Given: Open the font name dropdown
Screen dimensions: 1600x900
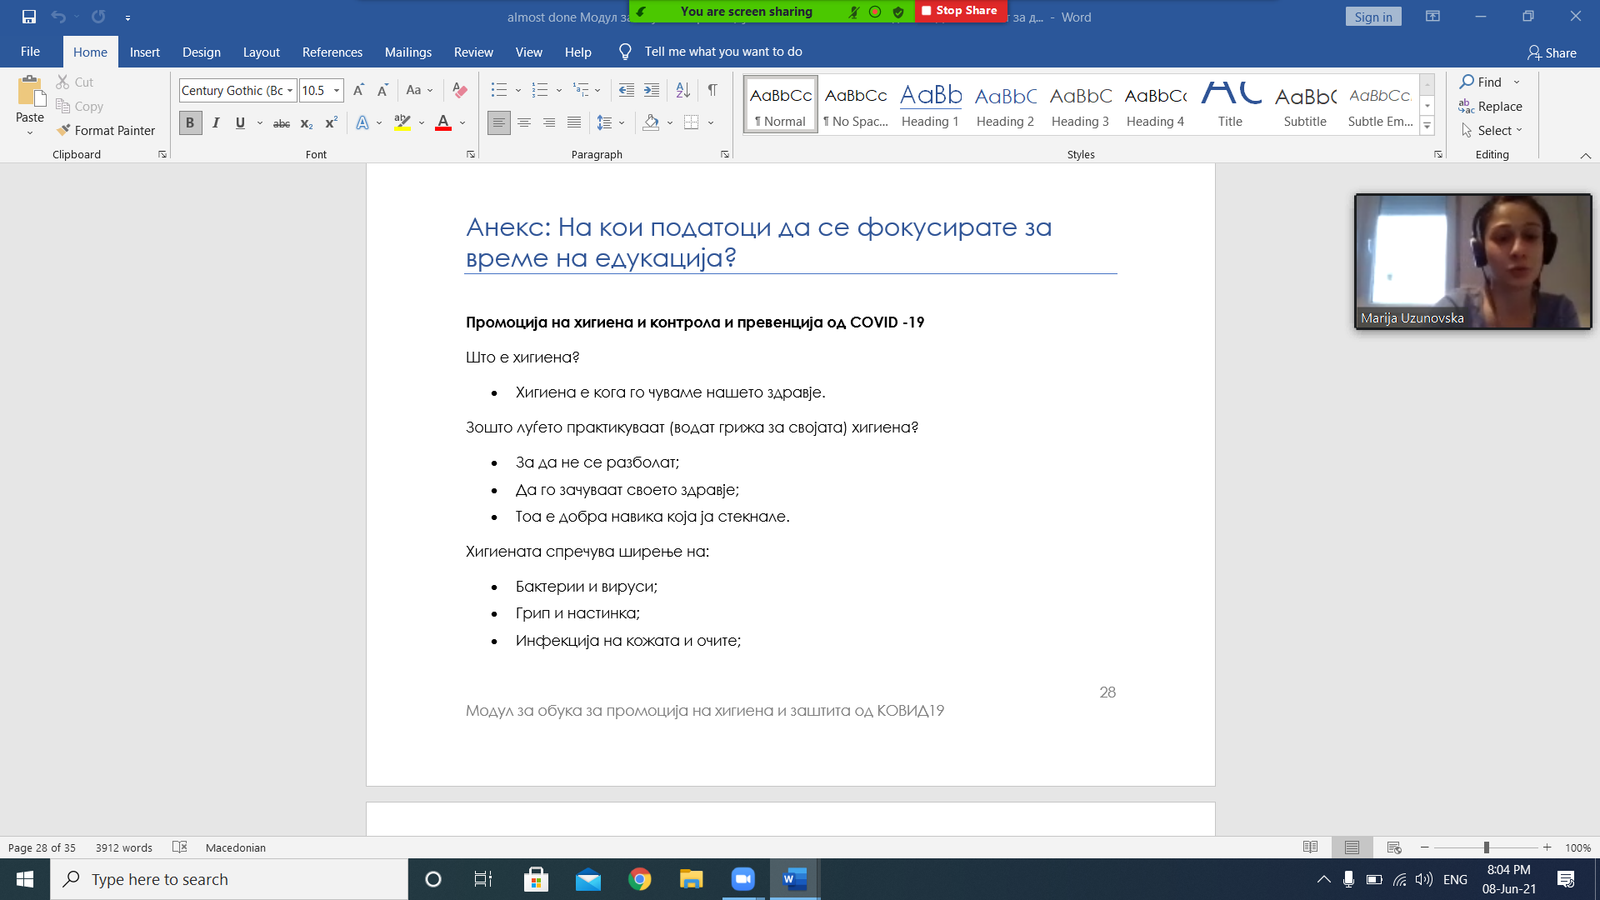Looking at the screenshot, I should [x=290, y=91].
